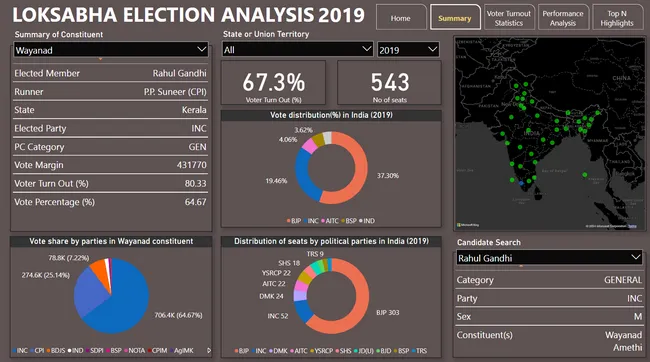
Task: Click AgIMK legend entry in Wayanad vote share
Action: click(x=182, y=350)
